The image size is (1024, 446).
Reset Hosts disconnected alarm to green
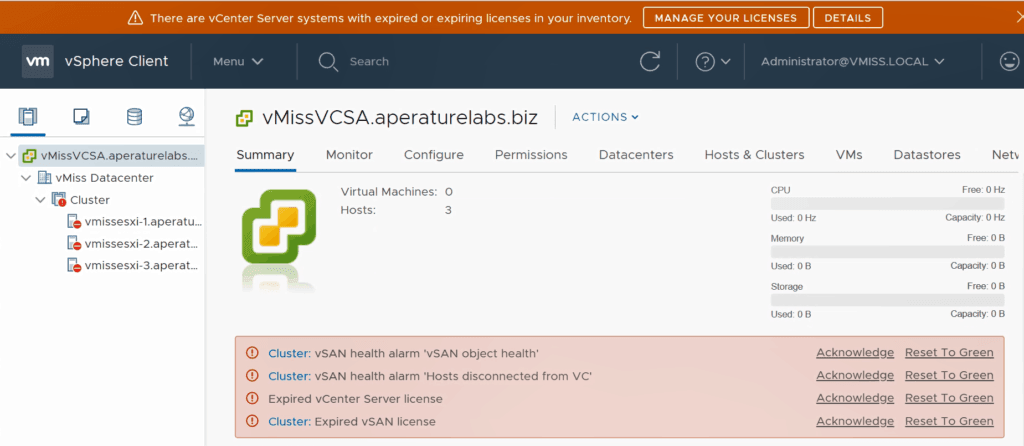[x=949, y=375]
